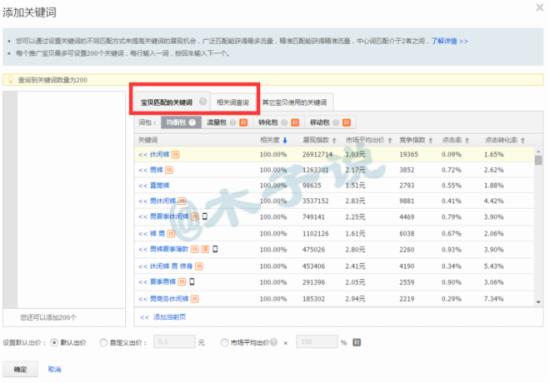The width and height of the screenshot is (550, 383).
Task: Click the 7.34% conversion rate cell
Action: point(494,299)
